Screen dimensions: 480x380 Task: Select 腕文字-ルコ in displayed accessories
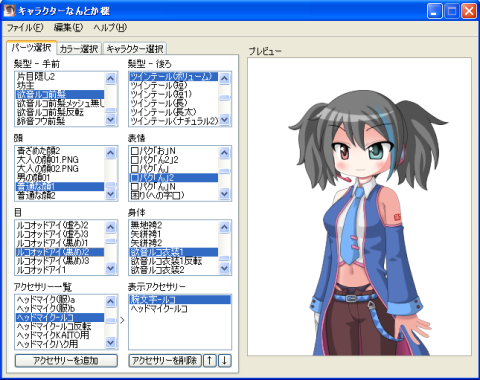(180, 300)
